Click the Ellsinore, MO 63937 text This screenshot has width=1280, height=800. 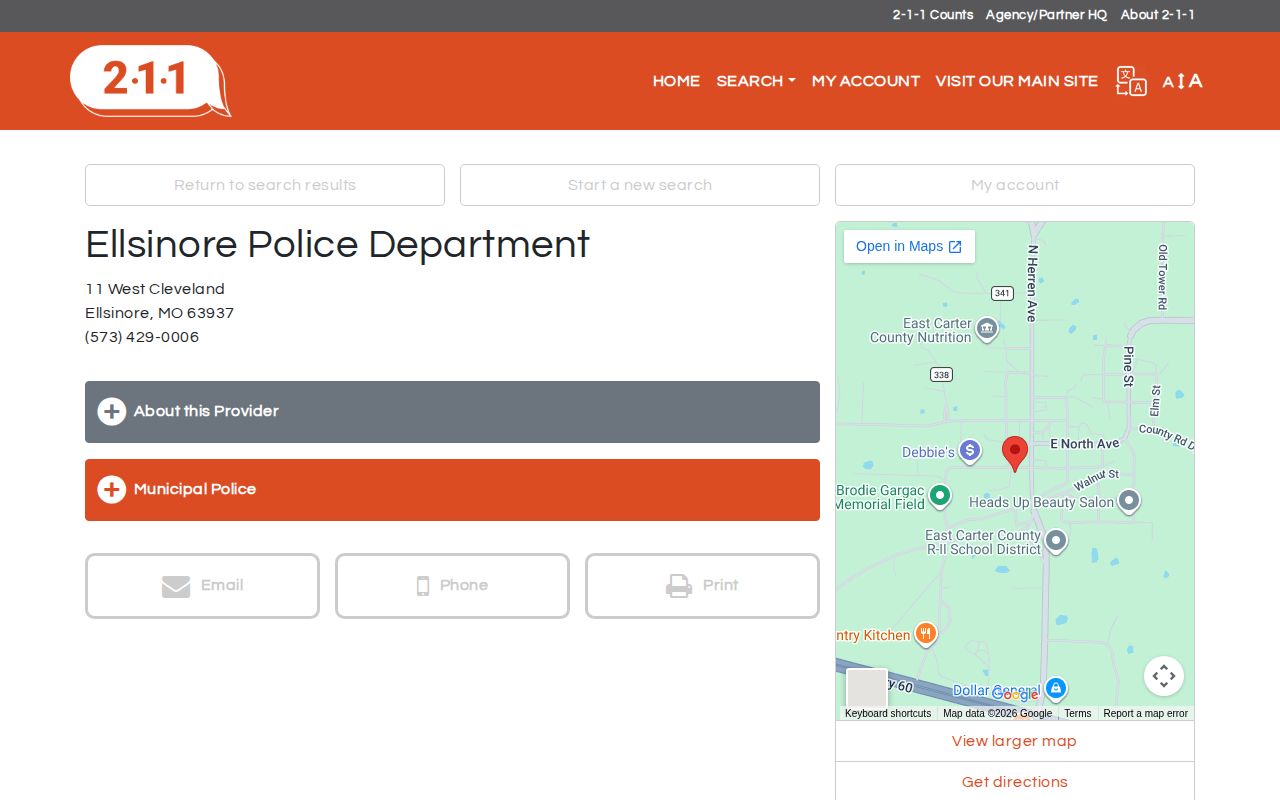160,313
